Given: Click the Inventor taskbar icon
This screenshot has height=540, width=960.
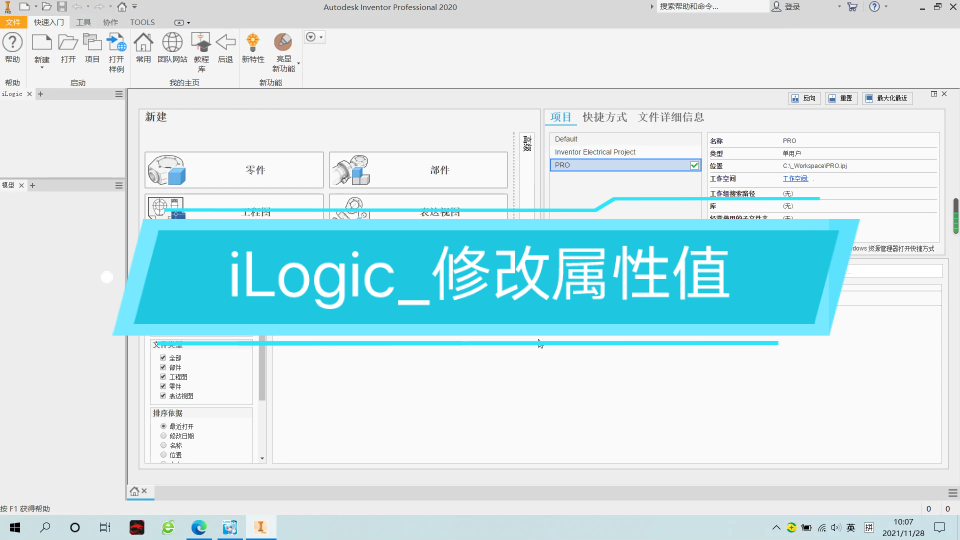Looking at the screenshot, I should point(261,527).
